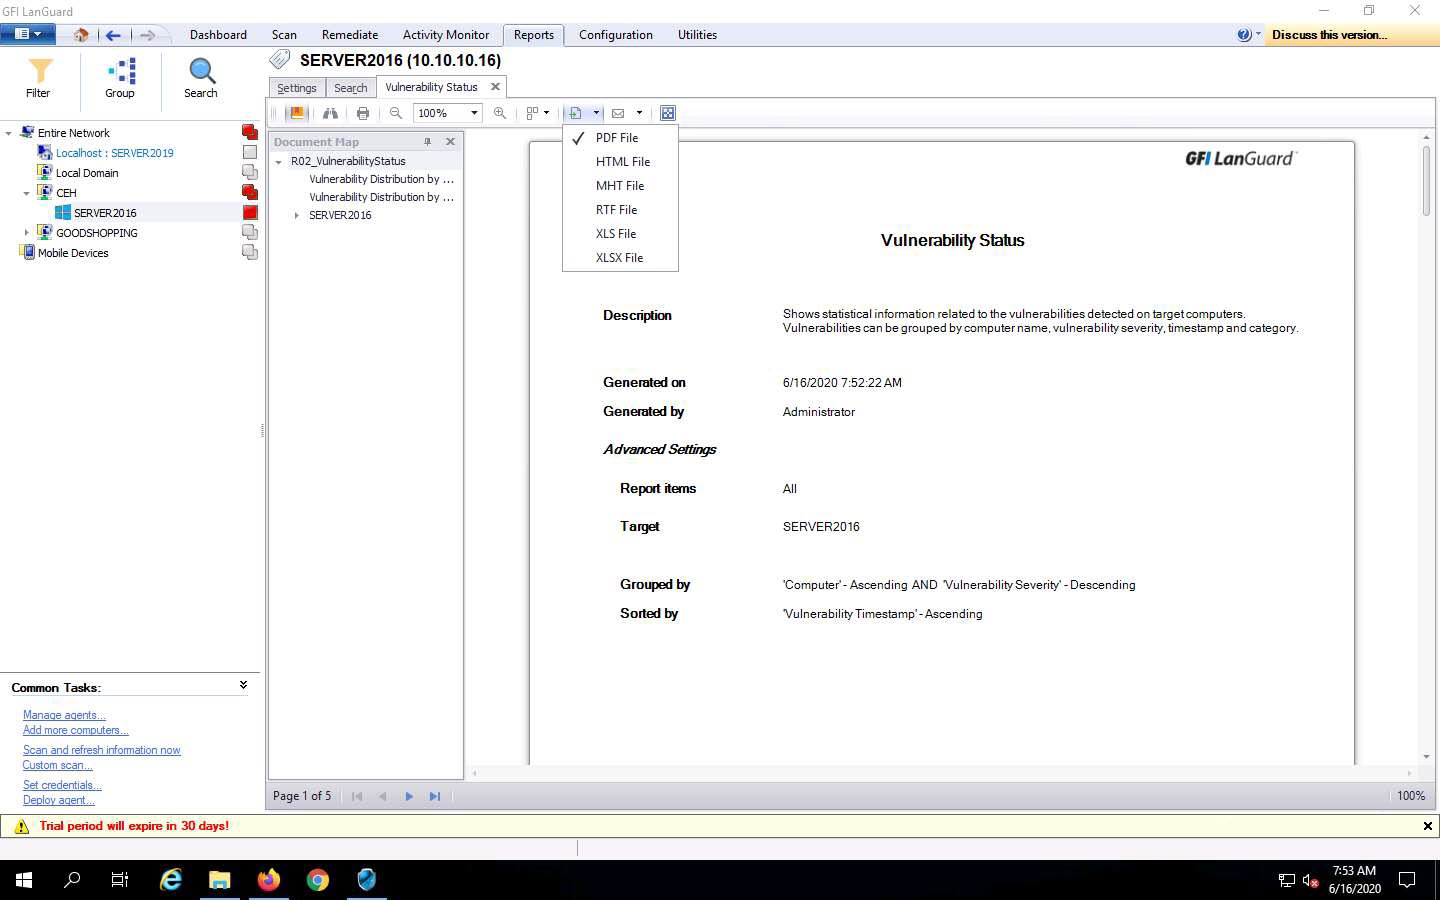1440x900 pixels.
Task: Close the Document Map panel
Action: pyautogui.click(x=450, y=142)
